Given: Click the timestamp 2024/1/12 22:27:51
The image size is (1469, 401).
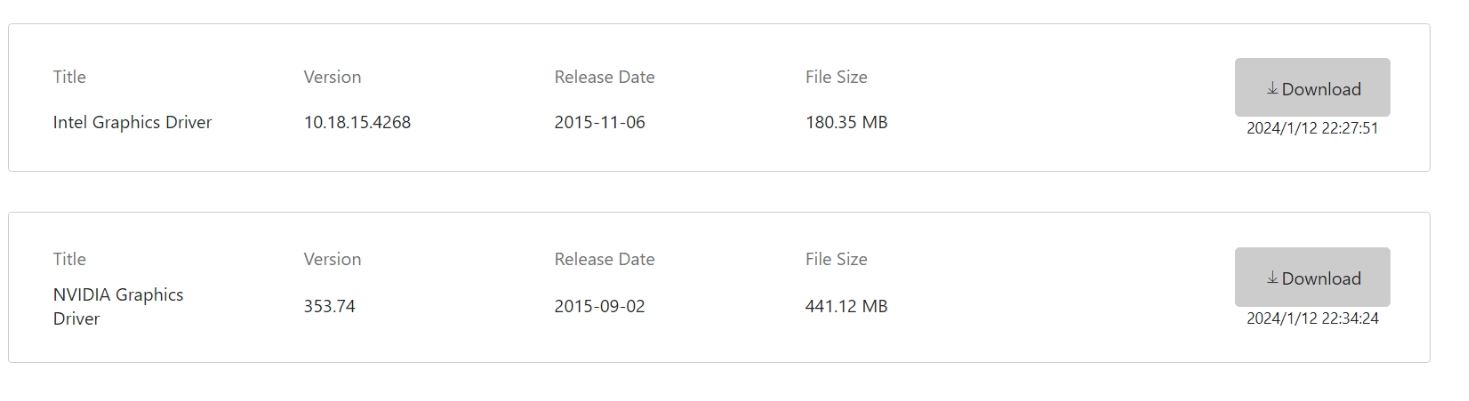Looking at the screenshot, I should [x=1312, y=128].
